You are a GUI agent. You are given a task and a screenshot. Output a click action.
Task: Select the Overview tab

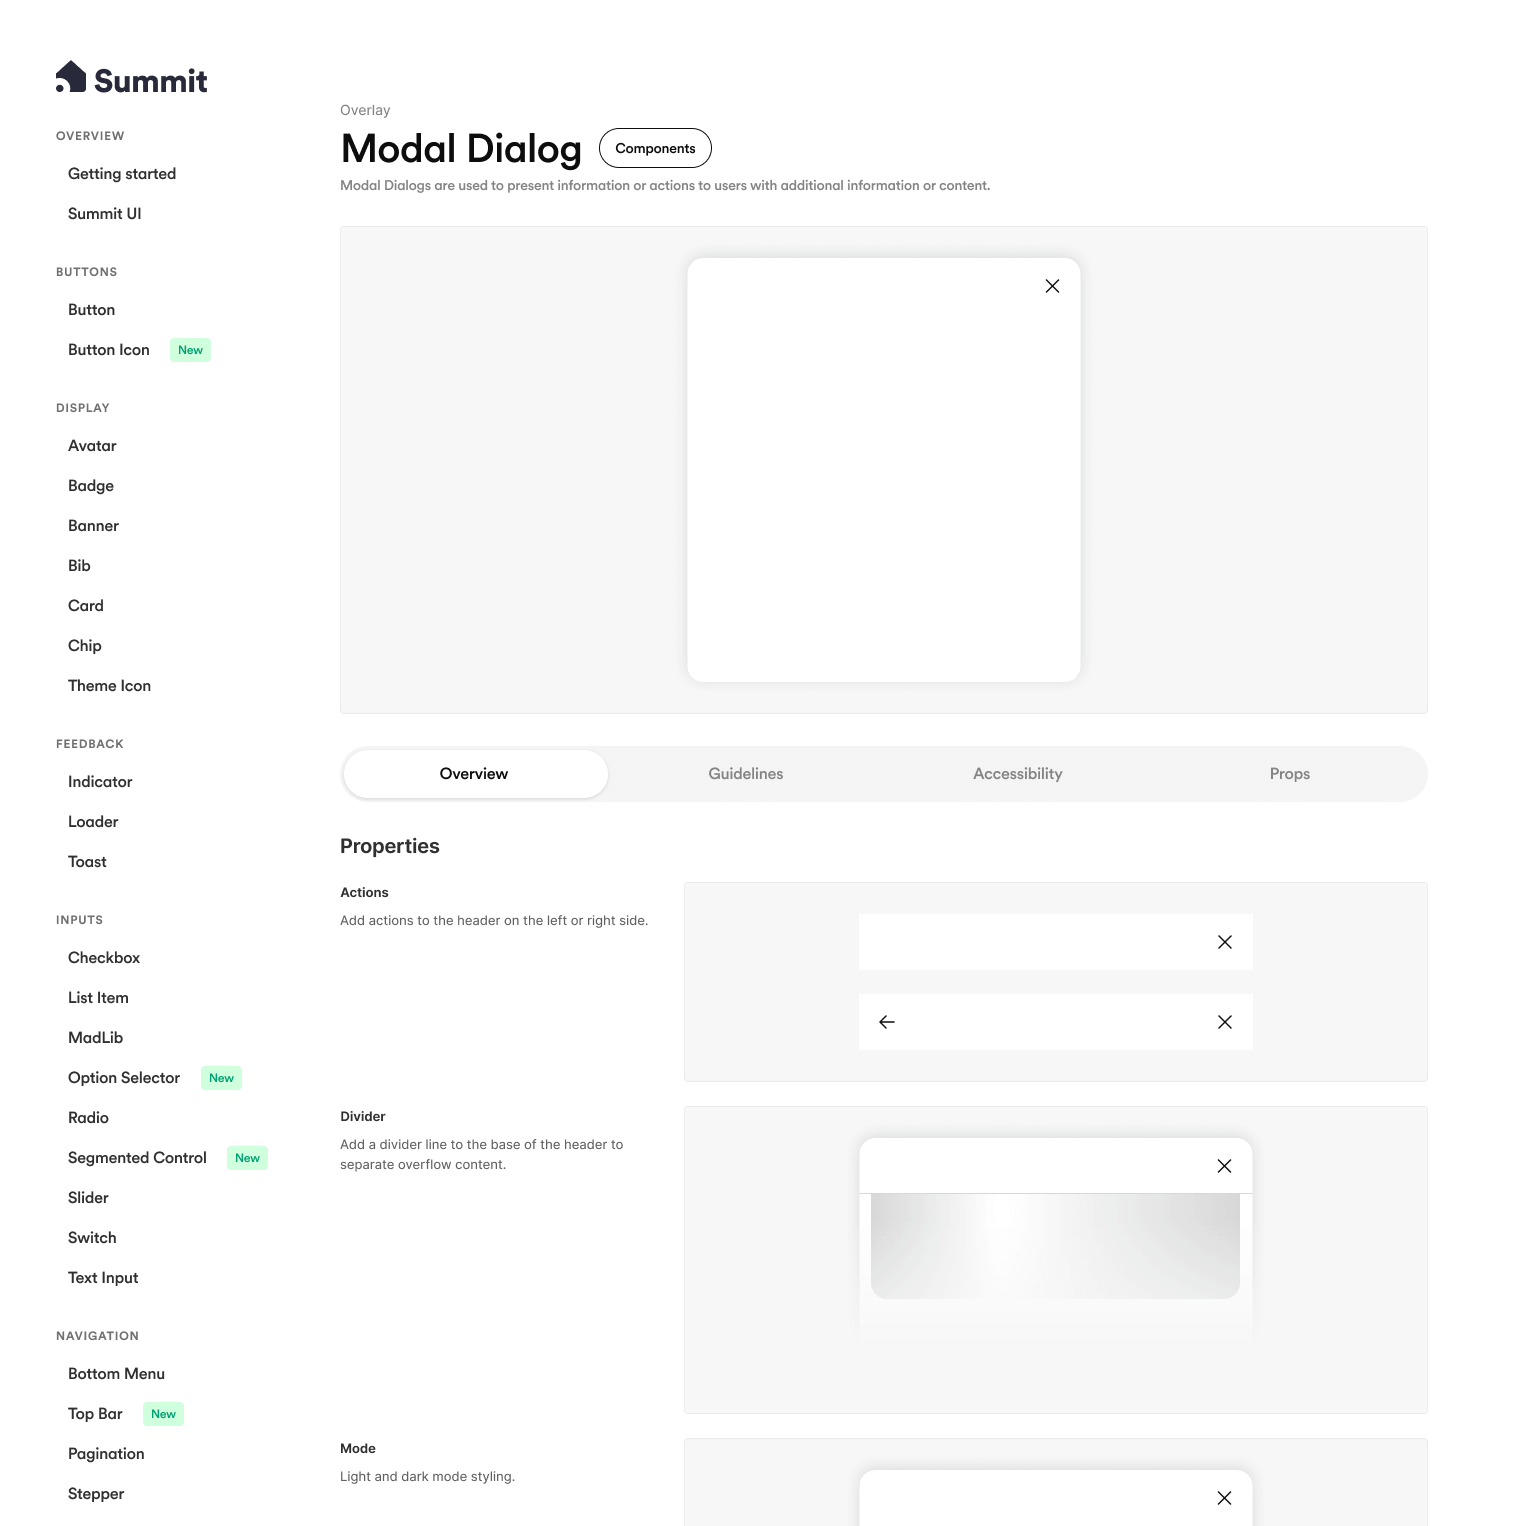pyautogui.click(x=474, y=774)
